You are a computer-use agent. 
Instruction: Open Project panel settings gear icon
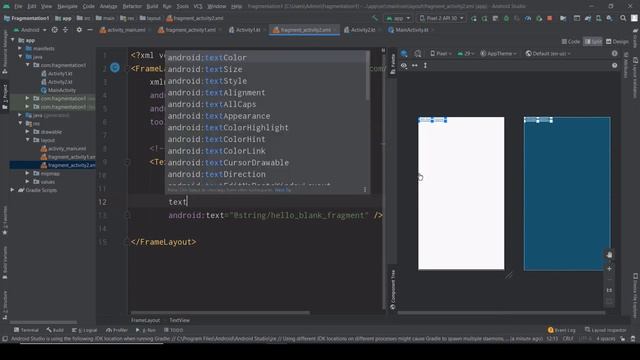coord(79,30)
